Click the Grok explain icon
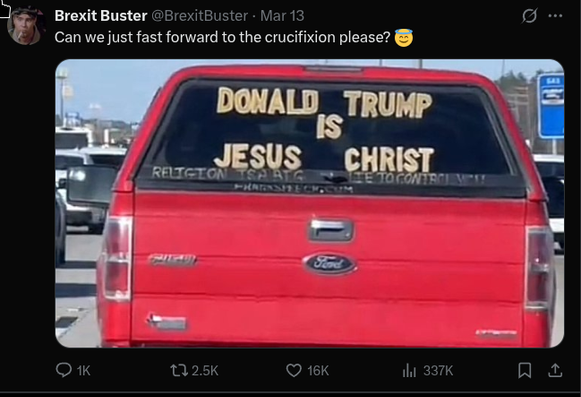Viewport: 581px width, 397px height. click(x=529, y=16)
